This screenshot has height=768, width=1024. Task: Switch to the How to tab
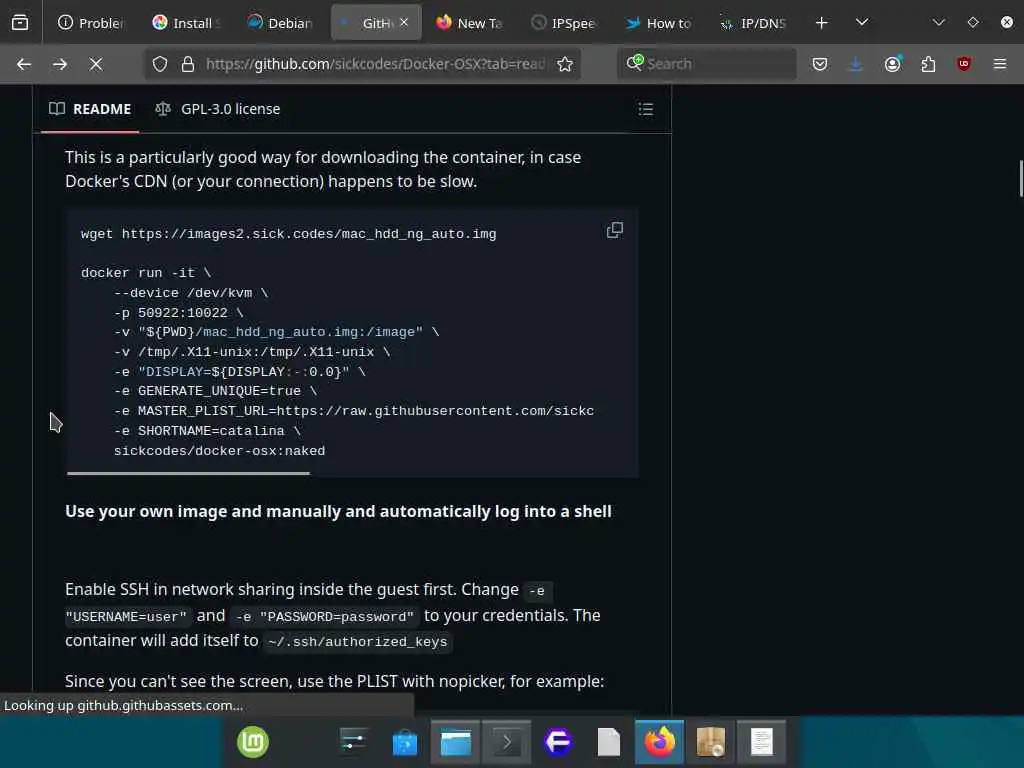[660, 23]
